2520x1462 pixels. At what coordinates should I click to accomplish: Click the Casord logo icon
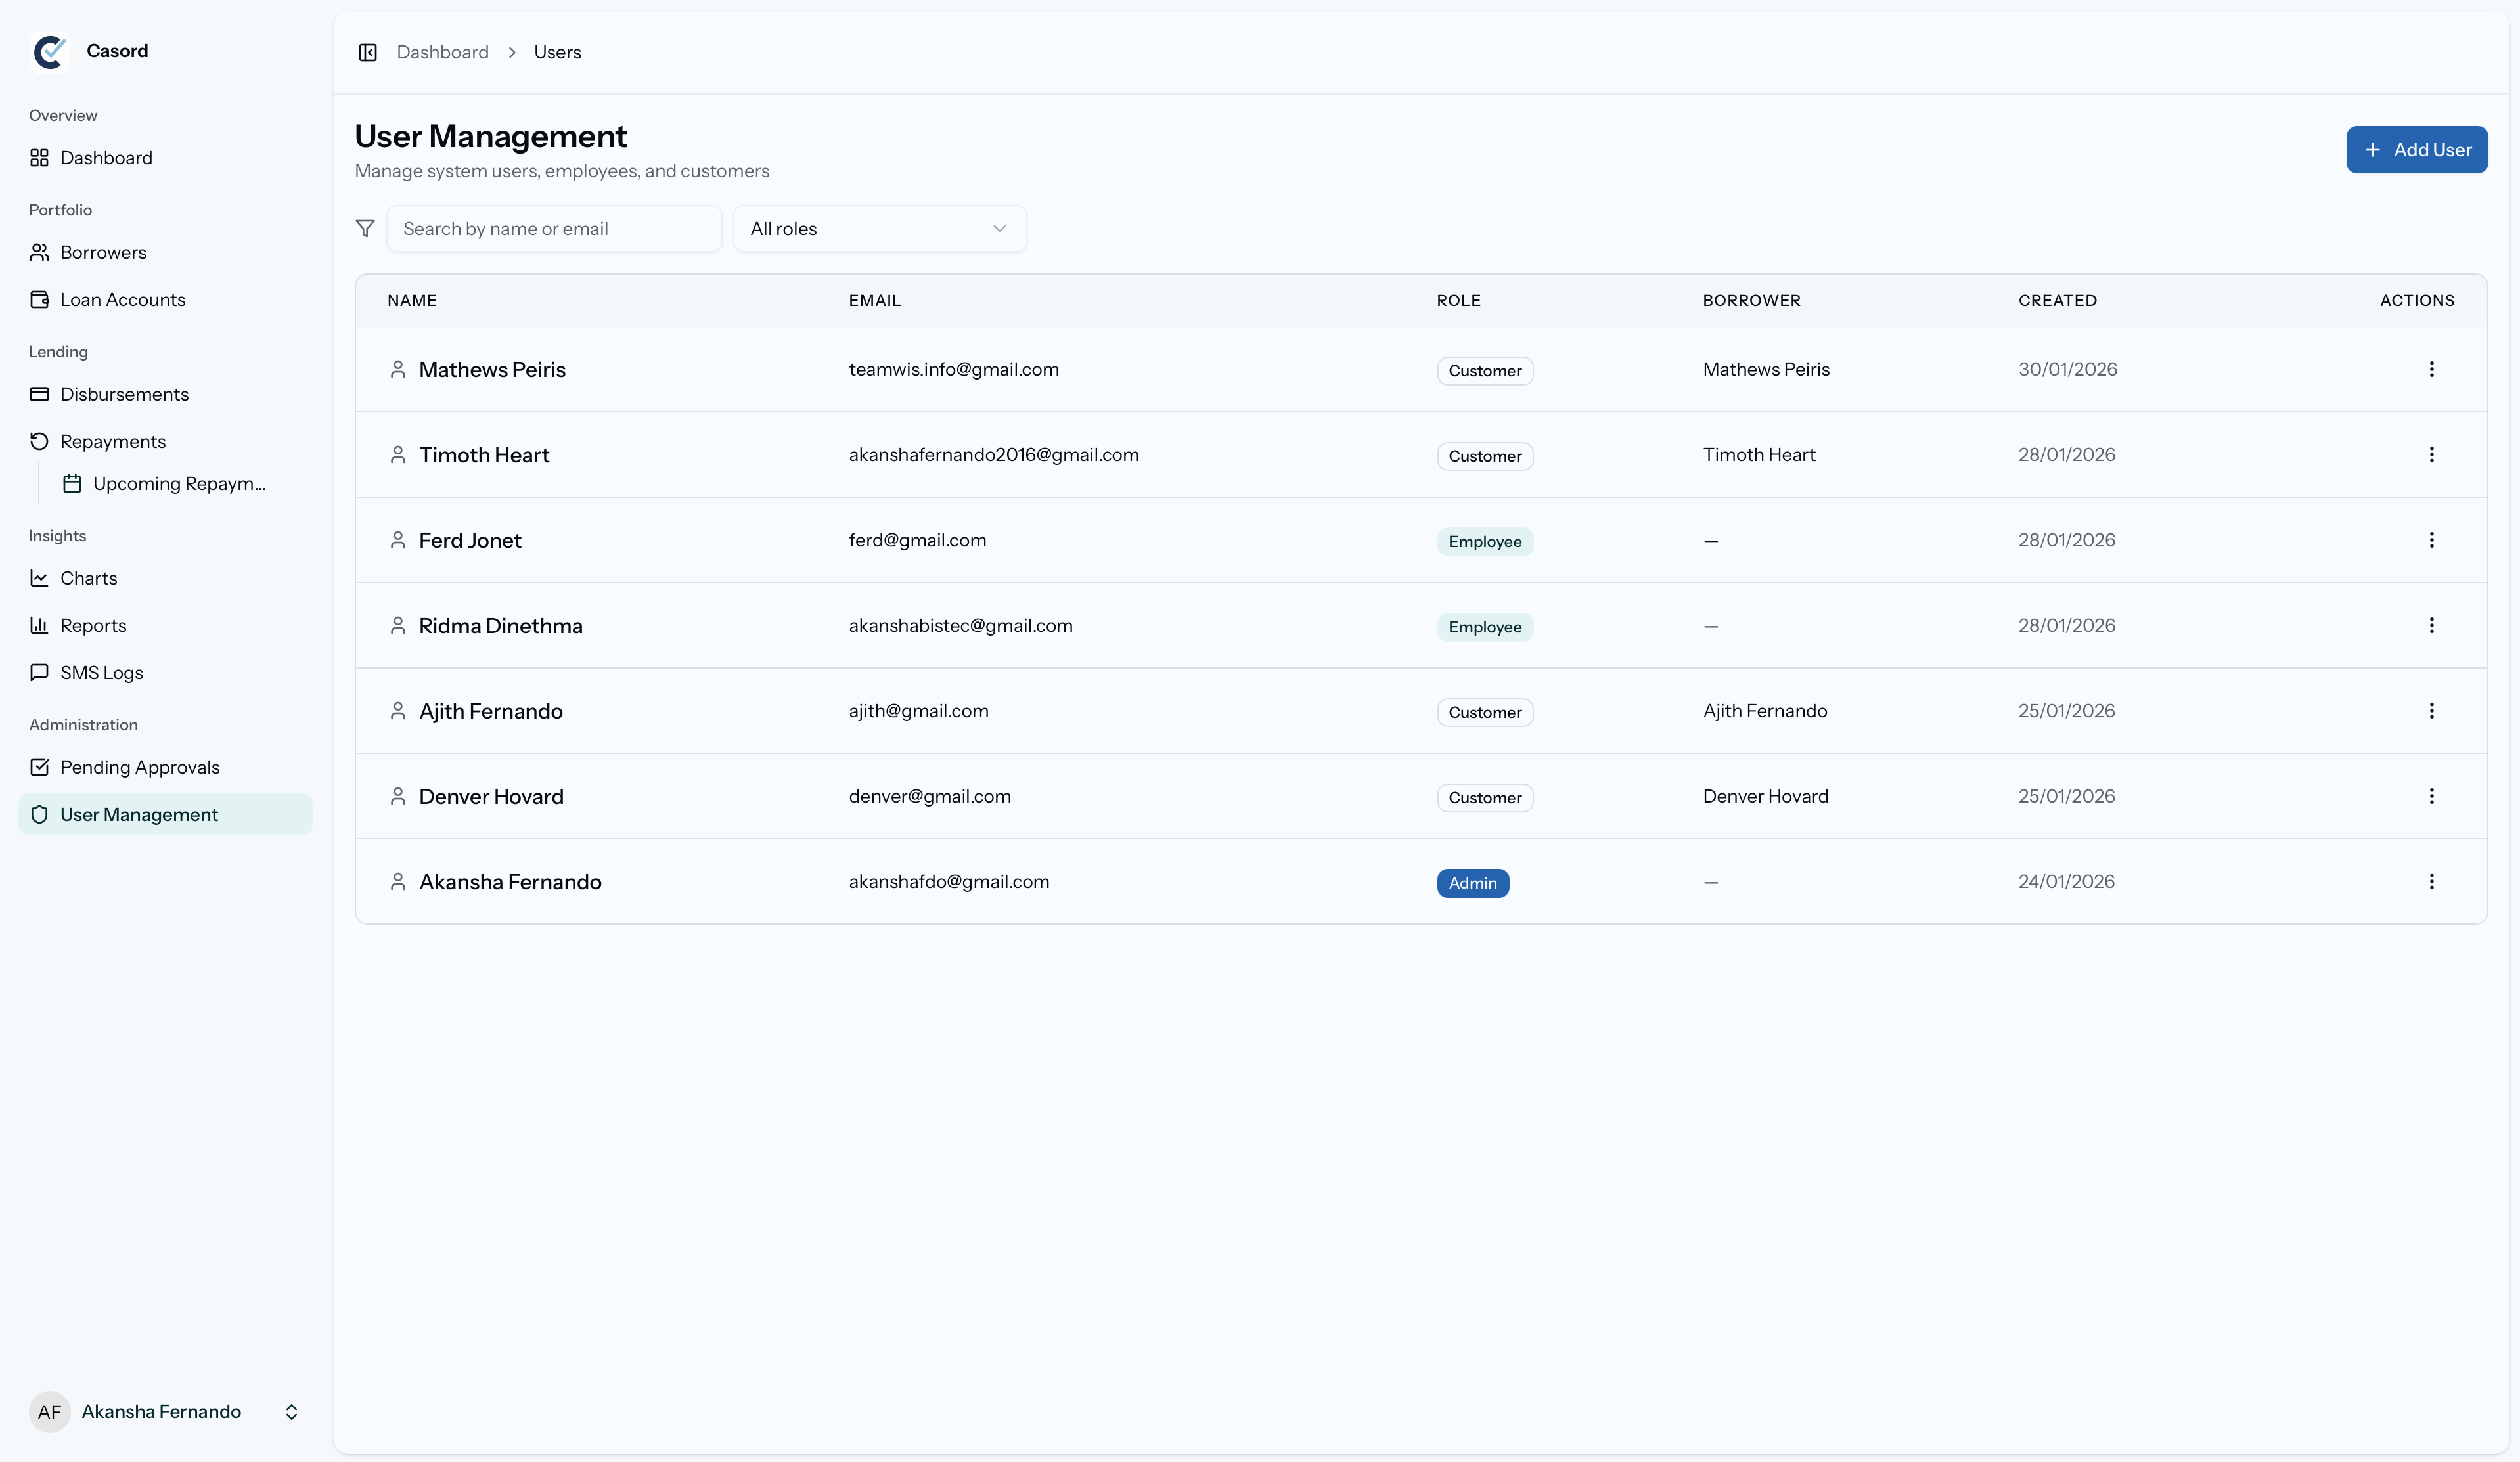click(x=50, y=51)
